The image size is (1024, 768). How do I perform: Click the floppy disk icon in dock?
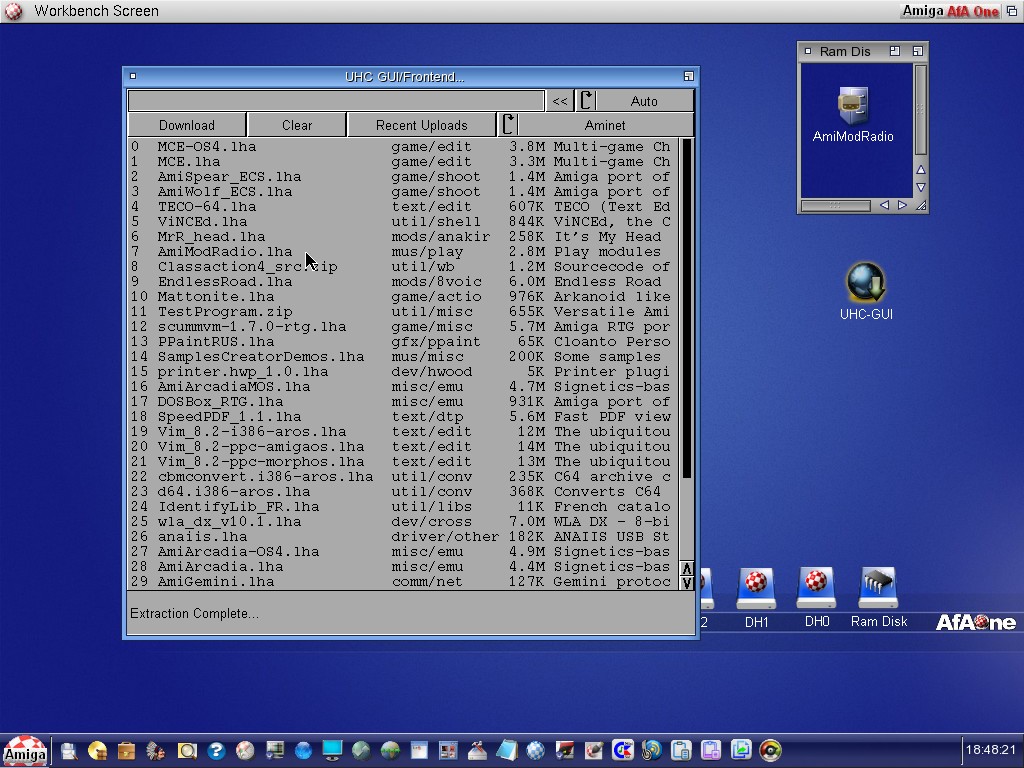point(68,750)
